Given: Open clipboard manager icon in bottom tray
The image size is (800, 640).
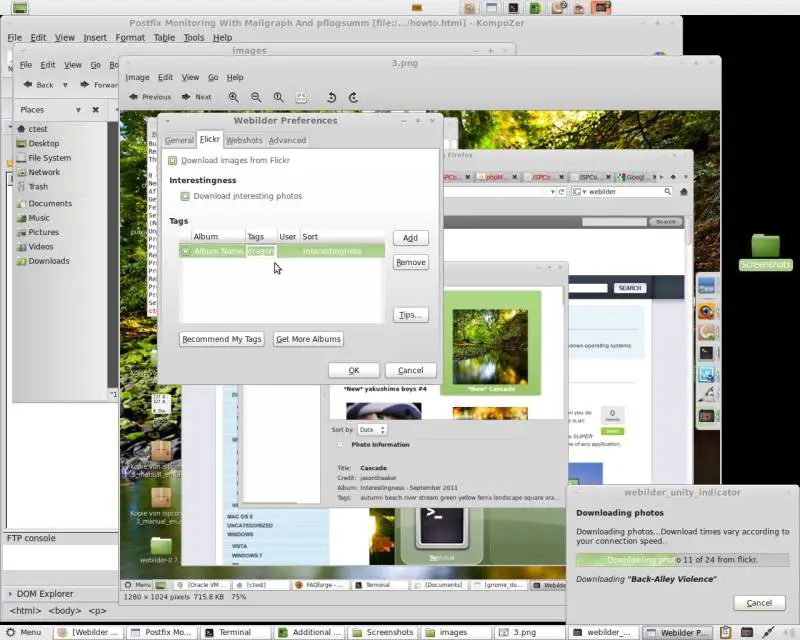Looking at the screenshot, I should [x=726, y=632].
